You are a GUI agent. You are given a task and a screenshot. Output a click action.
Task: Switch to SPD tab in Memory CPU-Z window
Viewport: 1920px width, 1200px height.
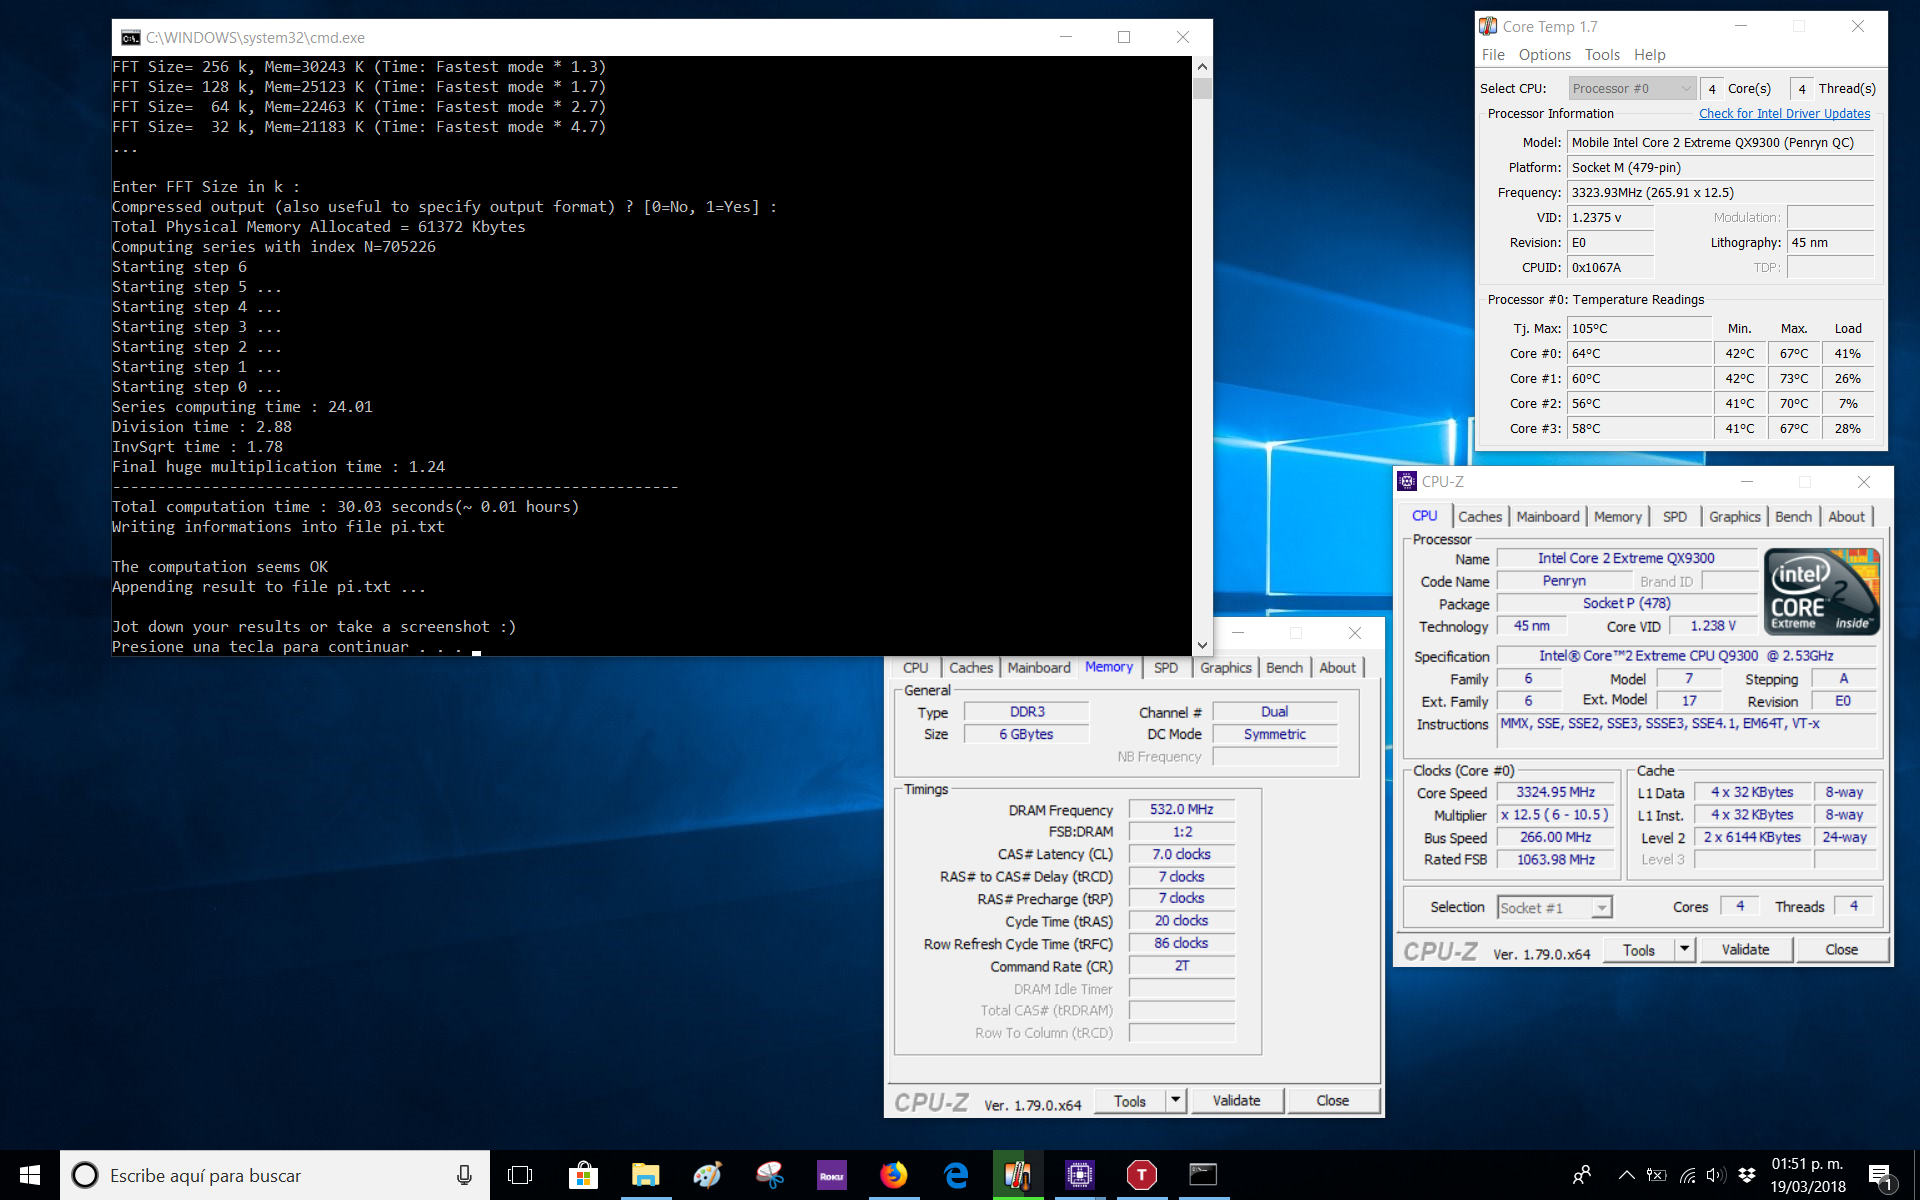point(1166,667)
